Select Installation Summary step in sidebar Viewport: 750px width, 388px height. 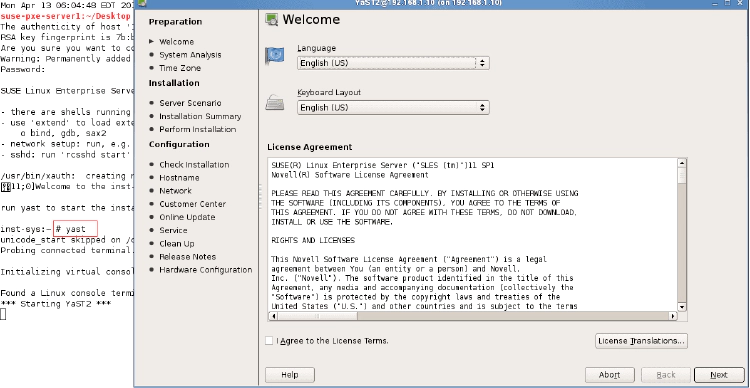[x=200, y=116]
